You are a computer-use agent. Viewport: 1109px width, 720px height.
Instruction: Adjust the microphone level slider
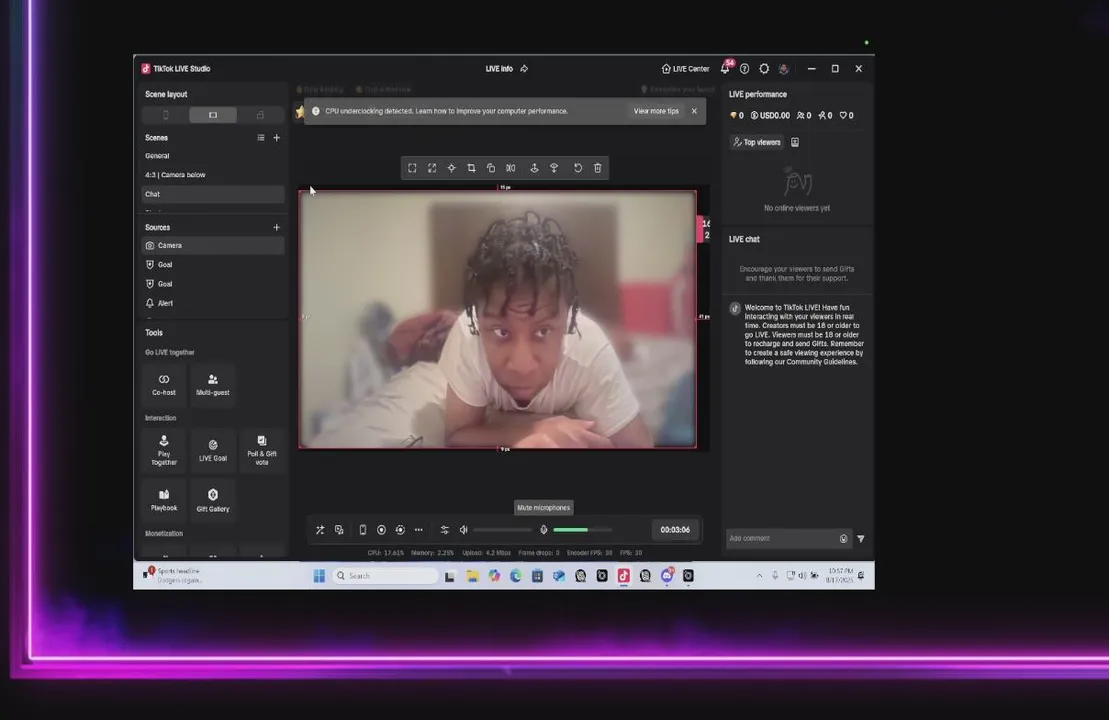583,530
